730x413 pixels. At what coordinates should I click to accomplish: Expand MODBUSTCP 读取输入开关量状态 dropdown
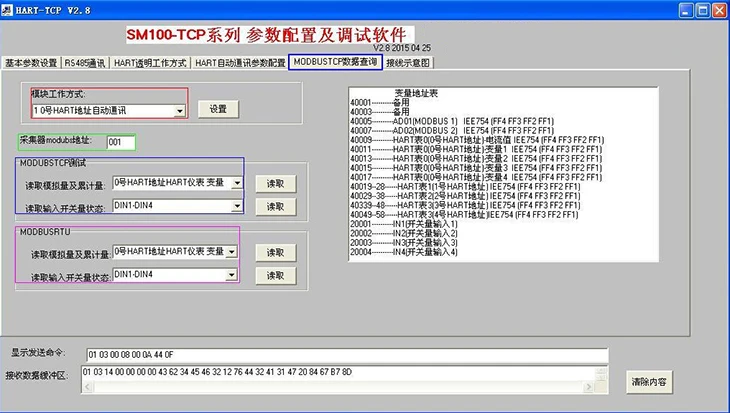(237, 206)
